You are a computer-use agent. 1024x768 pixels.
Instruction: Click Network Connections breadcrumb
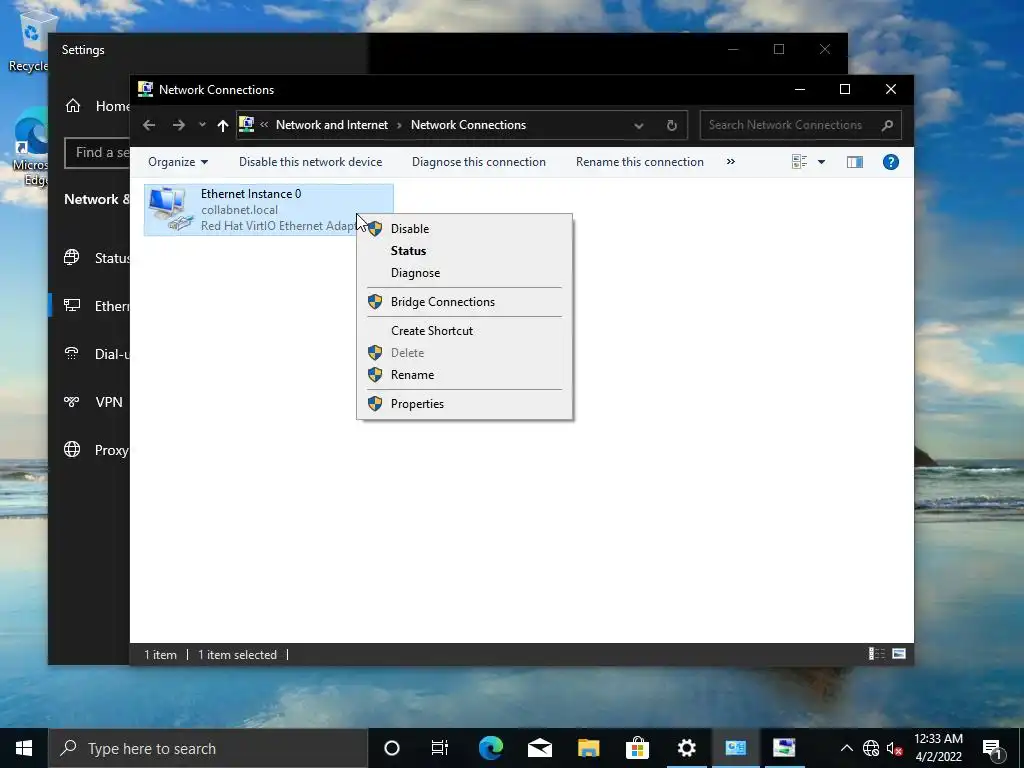pyautogui.click(x=468, y=125)
